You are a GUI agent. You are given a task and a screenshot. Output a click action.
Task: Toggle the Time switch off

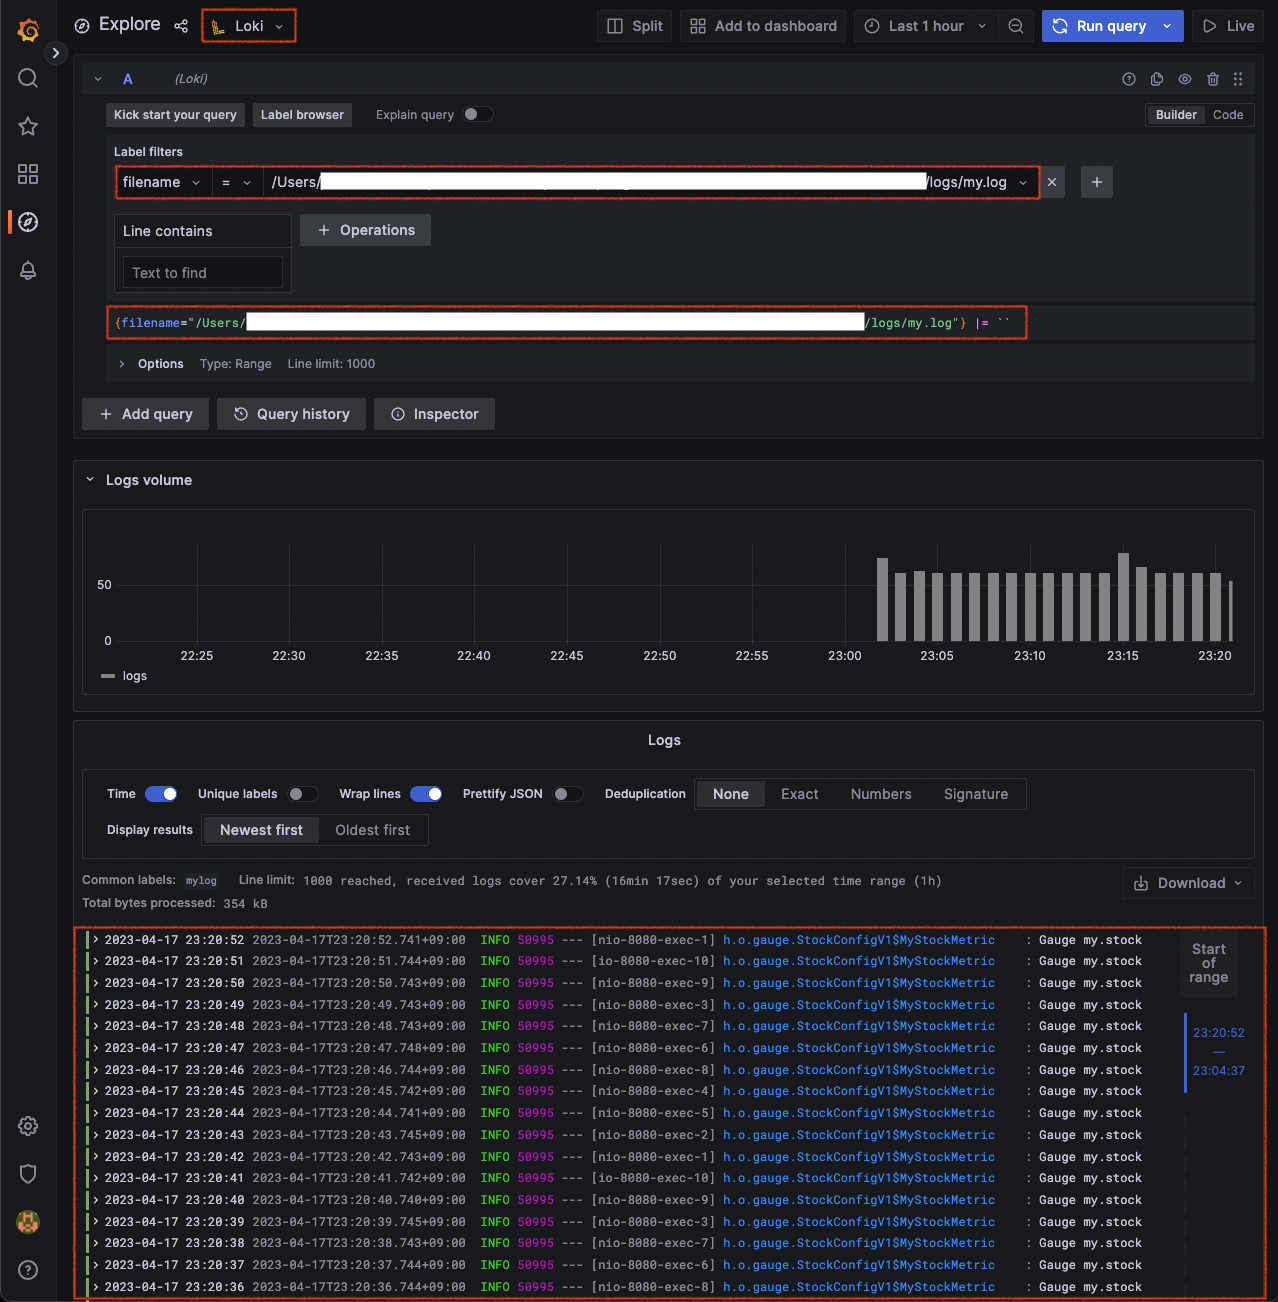click(x=161, y=794)
